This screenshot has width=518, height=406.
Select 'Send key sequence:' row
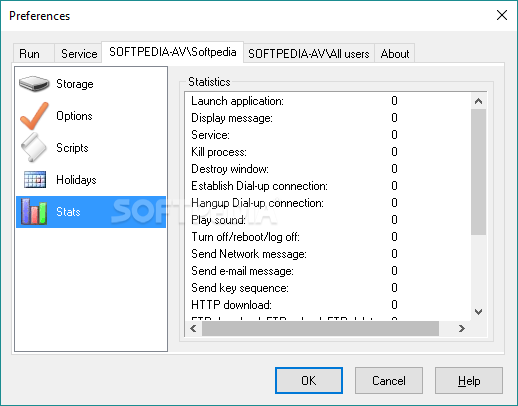(328, 288)
